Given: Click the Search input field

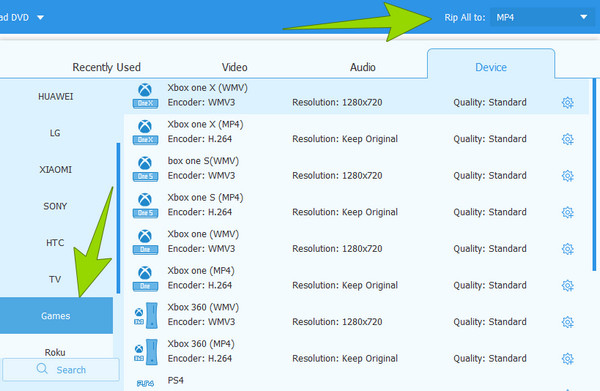Looking at the screenshot, I should point(61,370).
